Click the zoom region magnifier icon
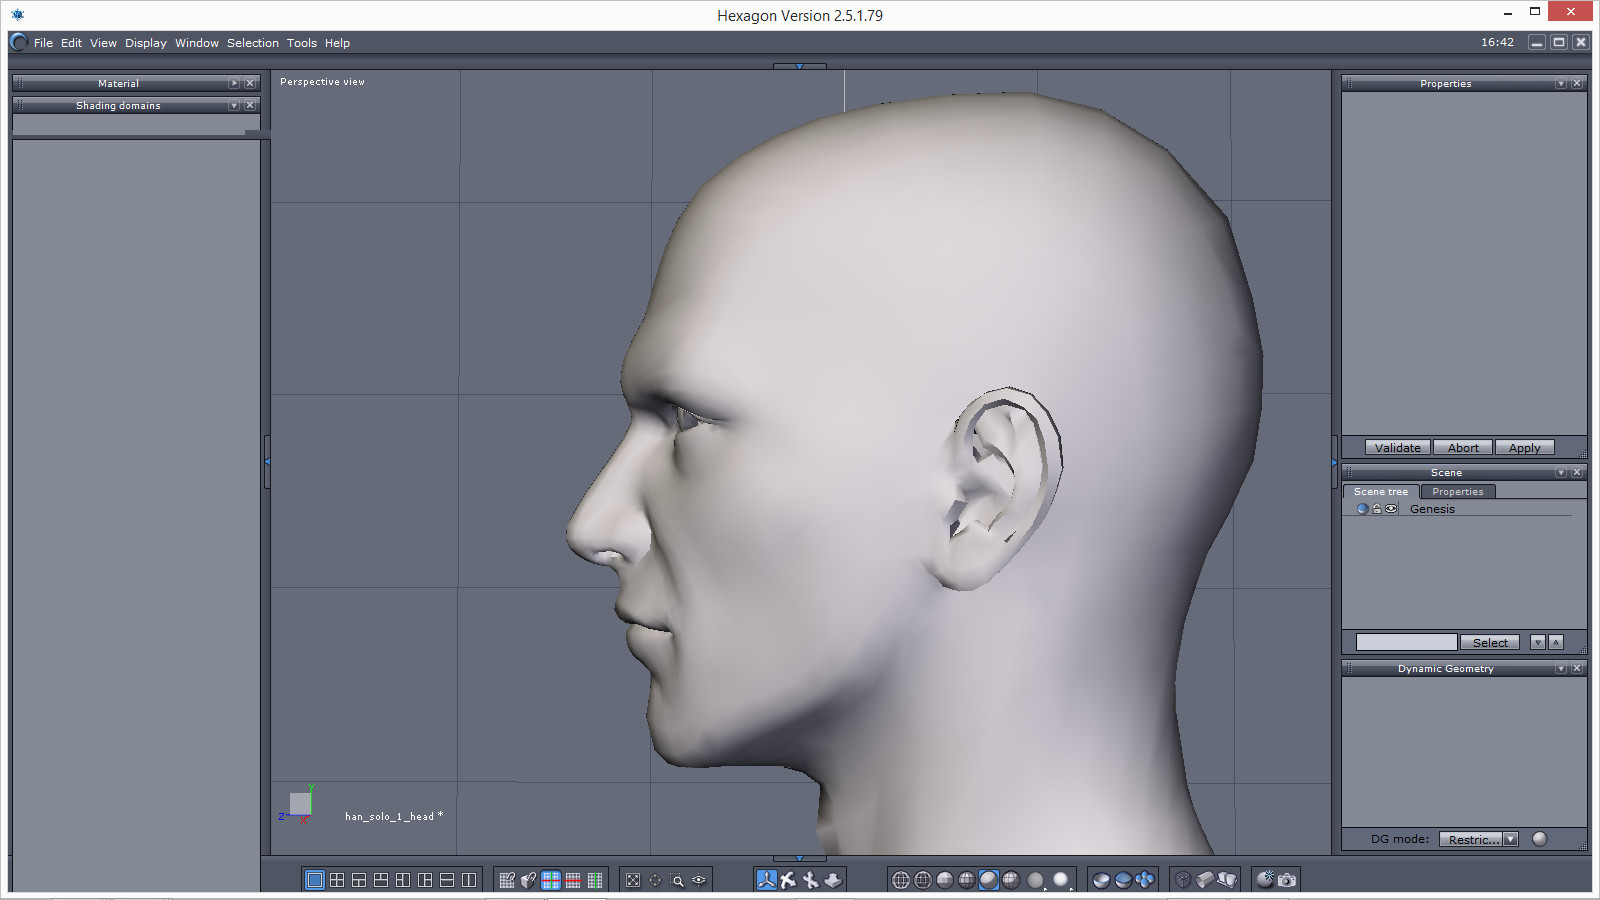Screen dimensions: 1600x900 [677, 880]
